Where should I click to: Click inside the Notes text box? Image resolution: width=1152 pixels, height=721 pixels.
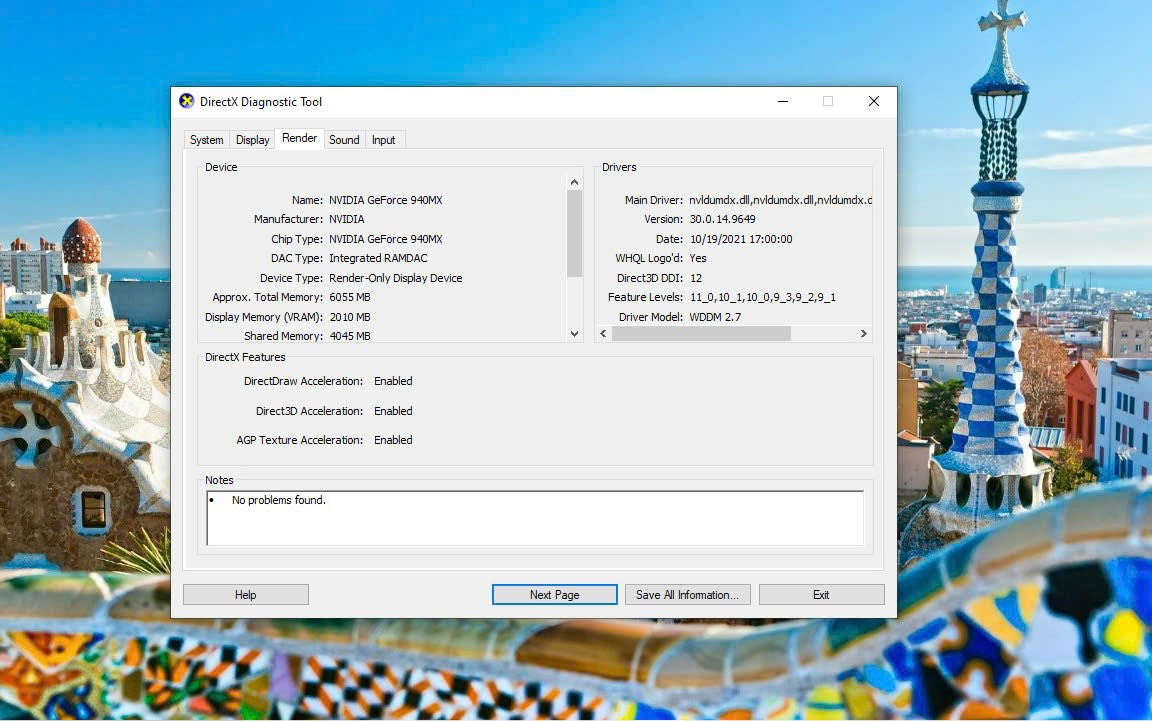tap(535, 518)
